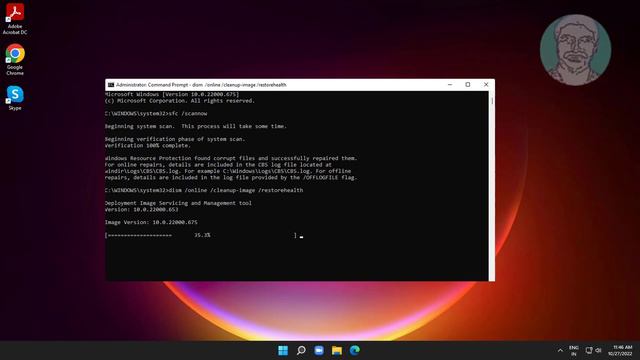Switch the ENG IN input language
Screen dimensions: 640x360
[x=573, y=351]
